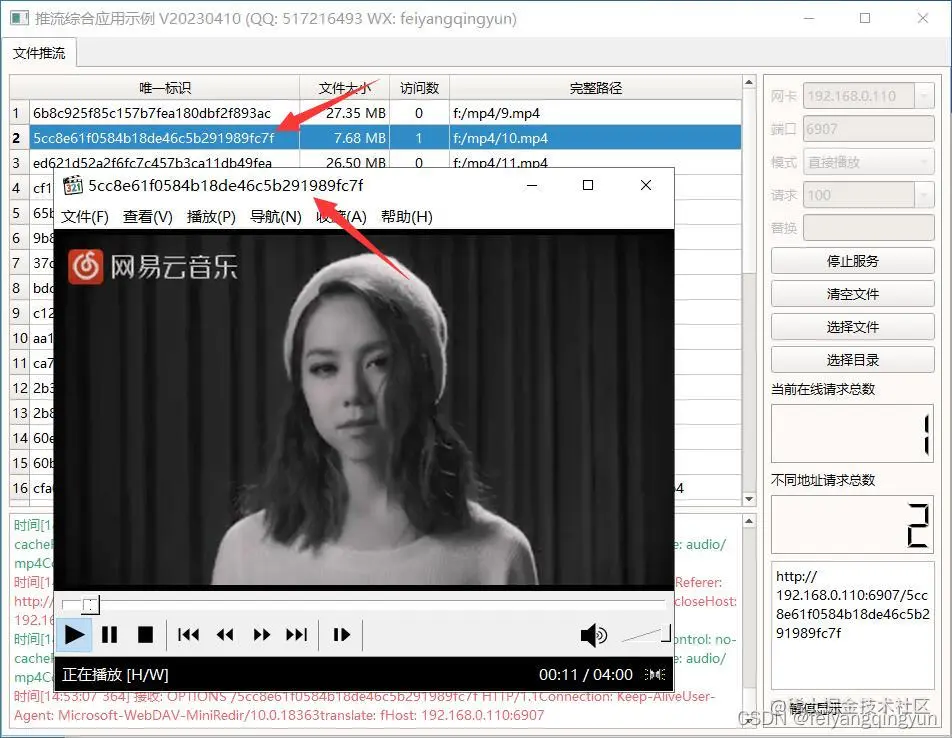This screenshot has width=952, height=738.
Task: Select row header number 16
Action: point(19,488)
